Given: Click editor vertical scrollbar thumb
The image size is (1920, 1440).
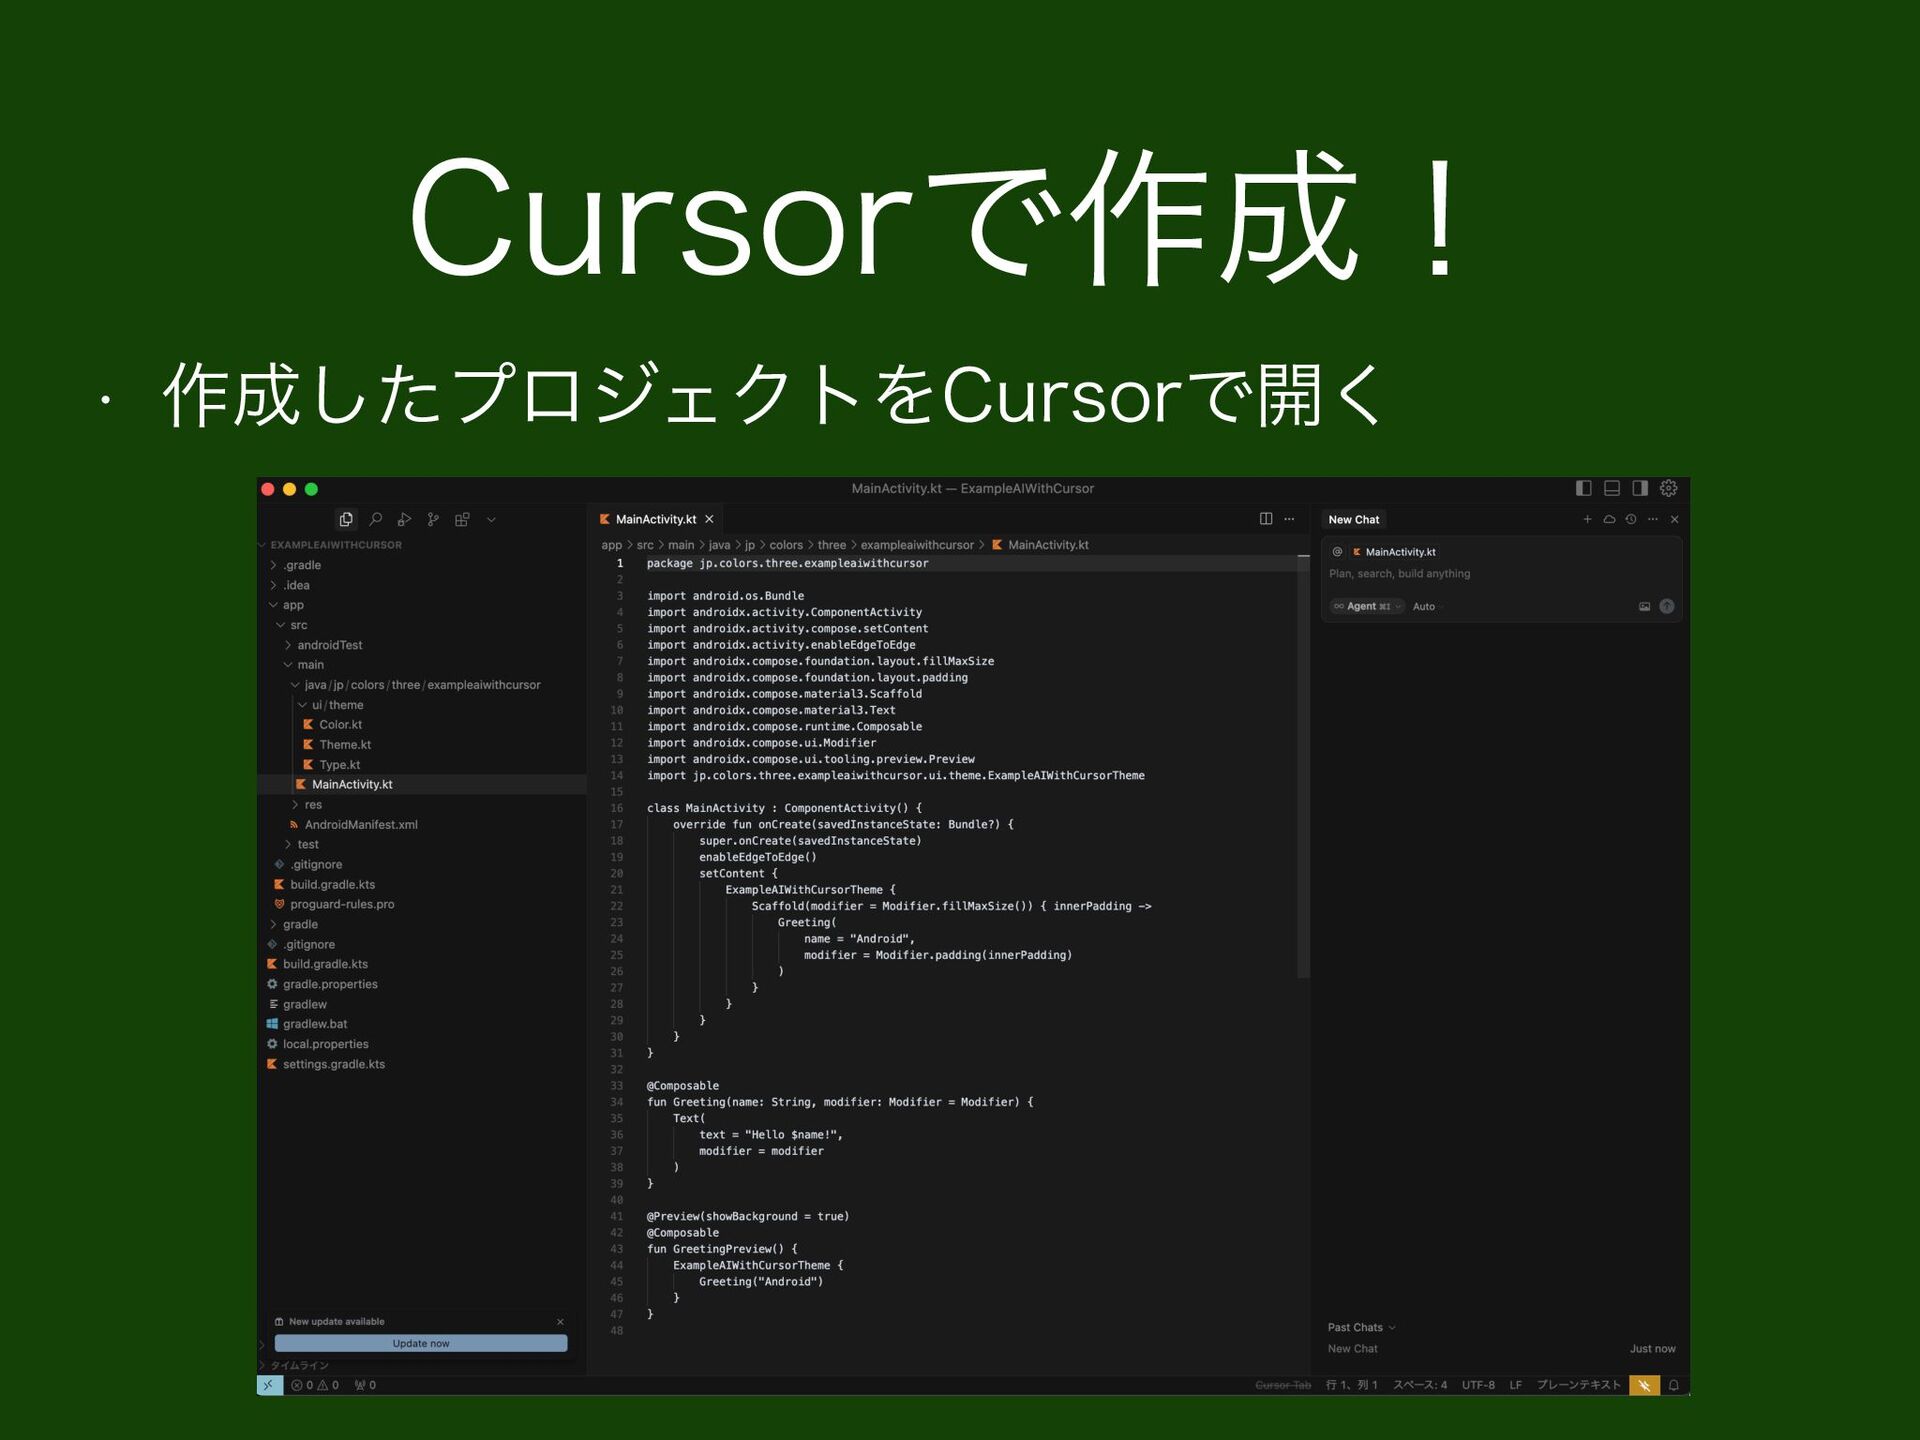Looking at the screenshot, I should tap(1303, 766).
